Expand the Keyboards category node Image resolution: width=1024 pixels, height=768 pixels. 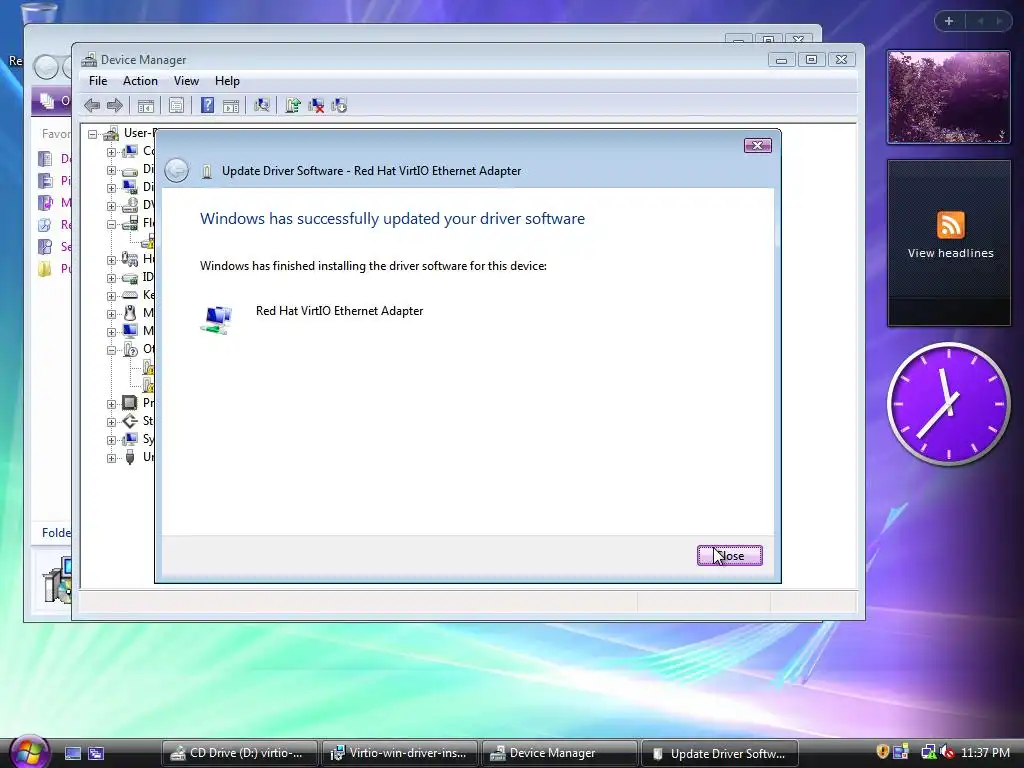[111, 296]
